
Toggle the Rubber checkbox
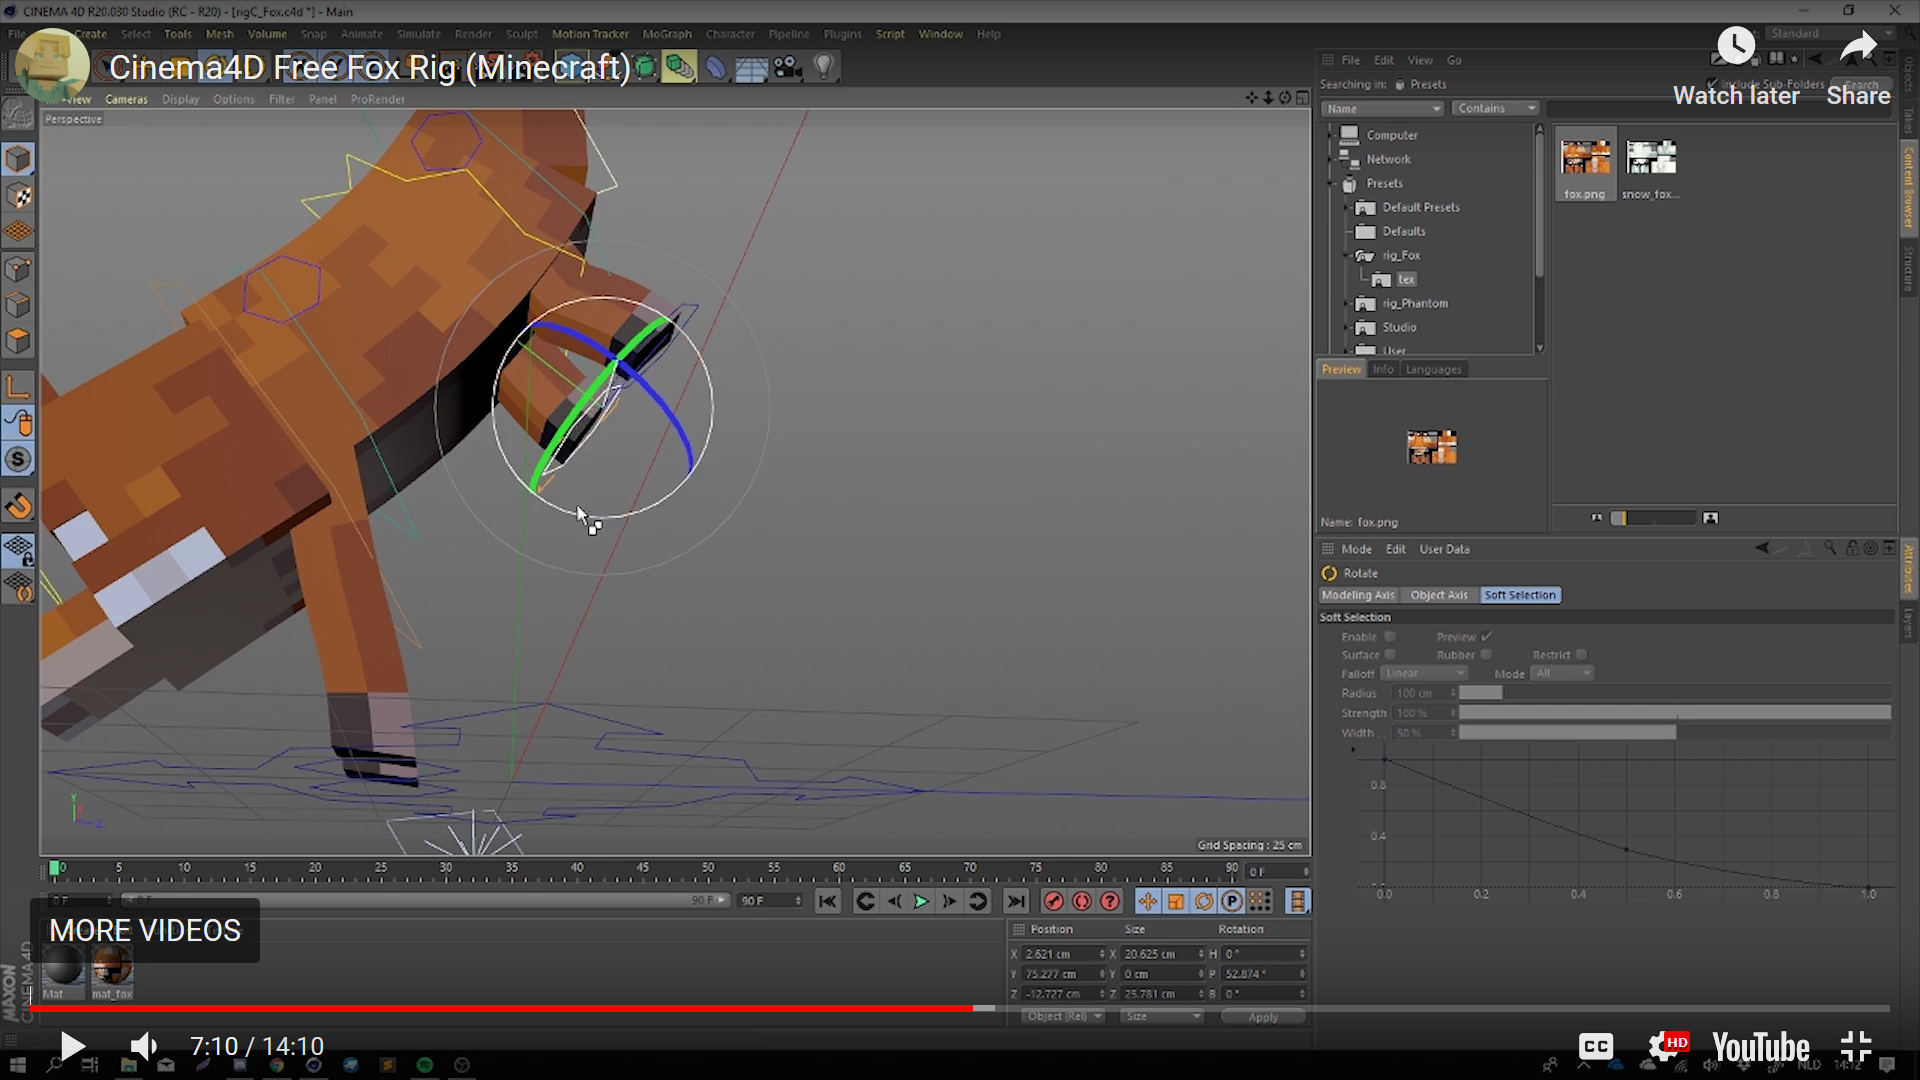(1486, 655)
